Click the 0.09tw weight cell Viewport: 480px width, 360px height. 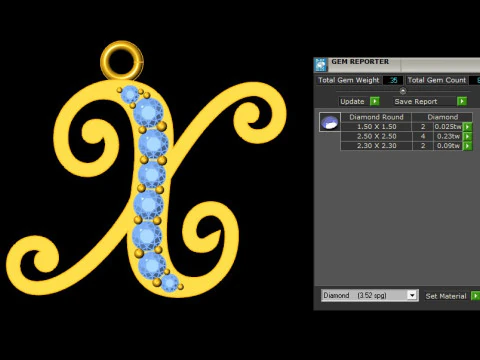[x=448, y=146]
